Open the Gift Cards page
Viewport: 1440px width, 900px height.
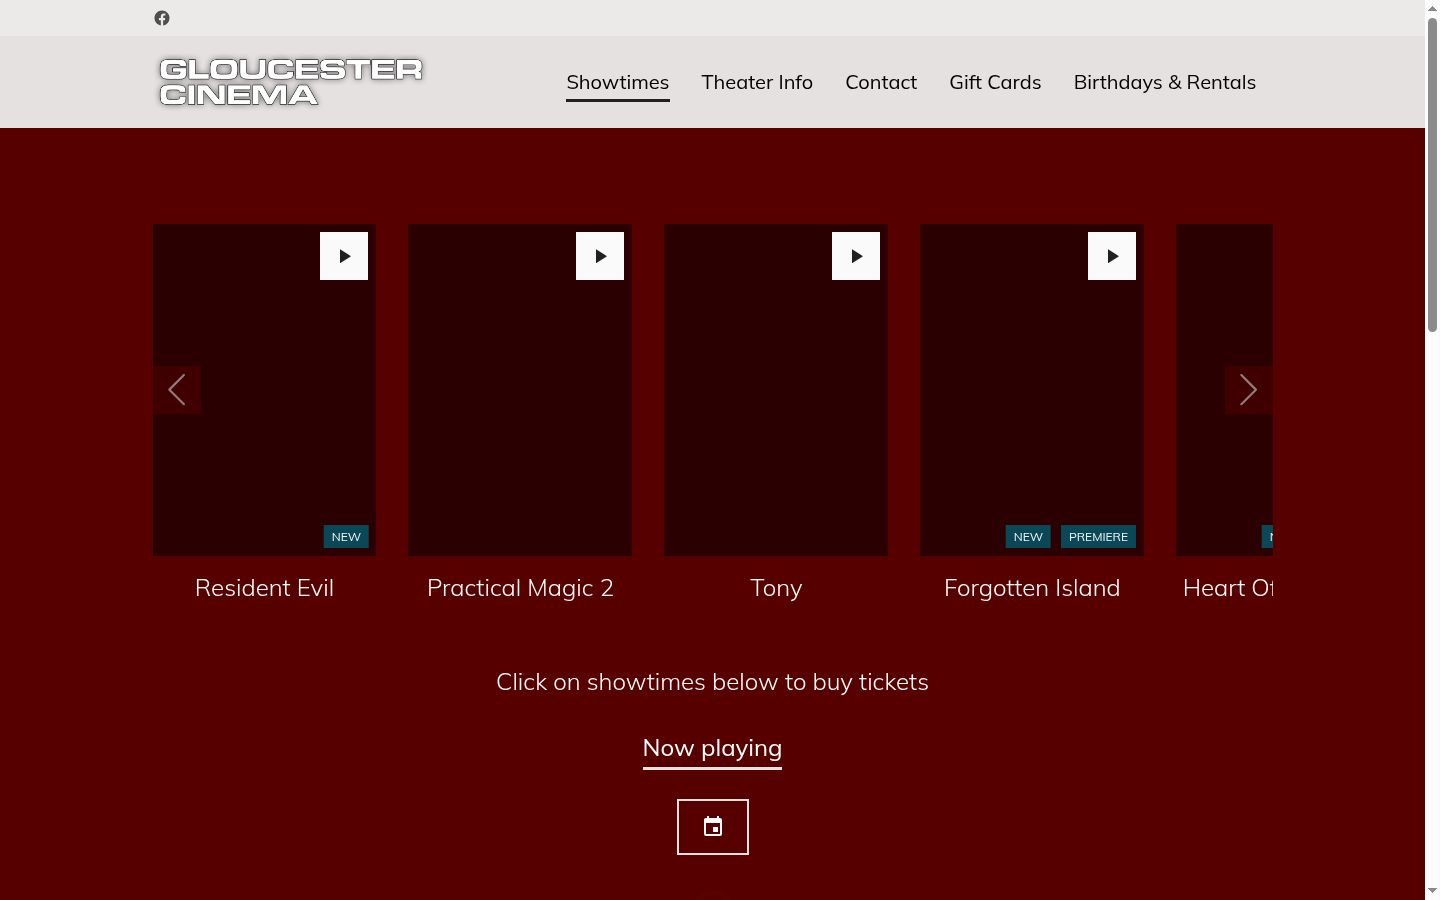pyautogui.click(x=995, y=82)
